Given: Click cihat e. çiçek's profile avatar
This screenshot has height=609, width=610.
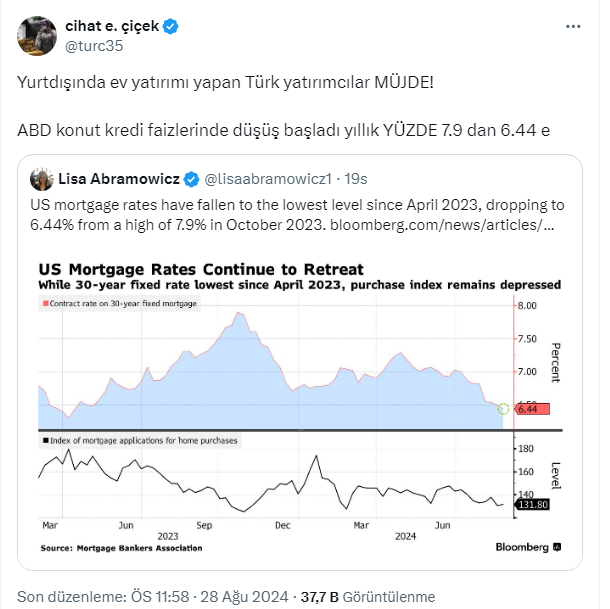Looking at the screenshot, I should pos(36,35).
